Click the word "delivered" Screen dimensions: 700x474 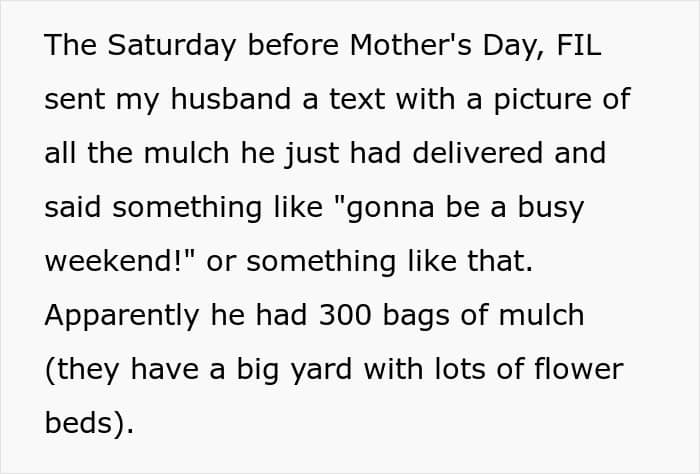(x=478, y=153)
